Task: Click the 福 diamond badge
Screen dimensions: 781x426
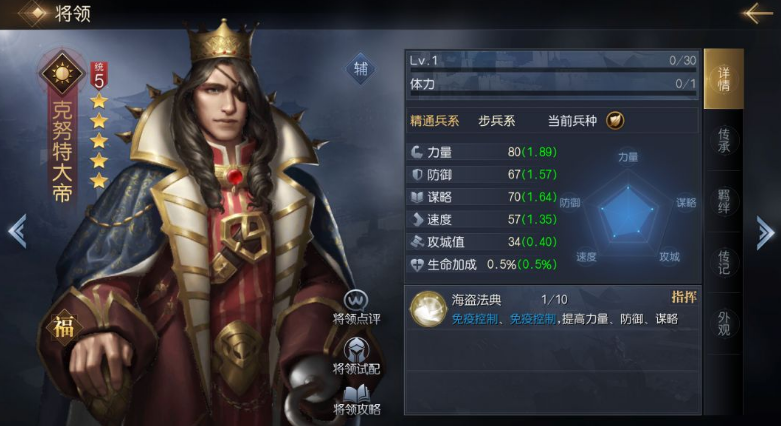Action: (63, 327)
